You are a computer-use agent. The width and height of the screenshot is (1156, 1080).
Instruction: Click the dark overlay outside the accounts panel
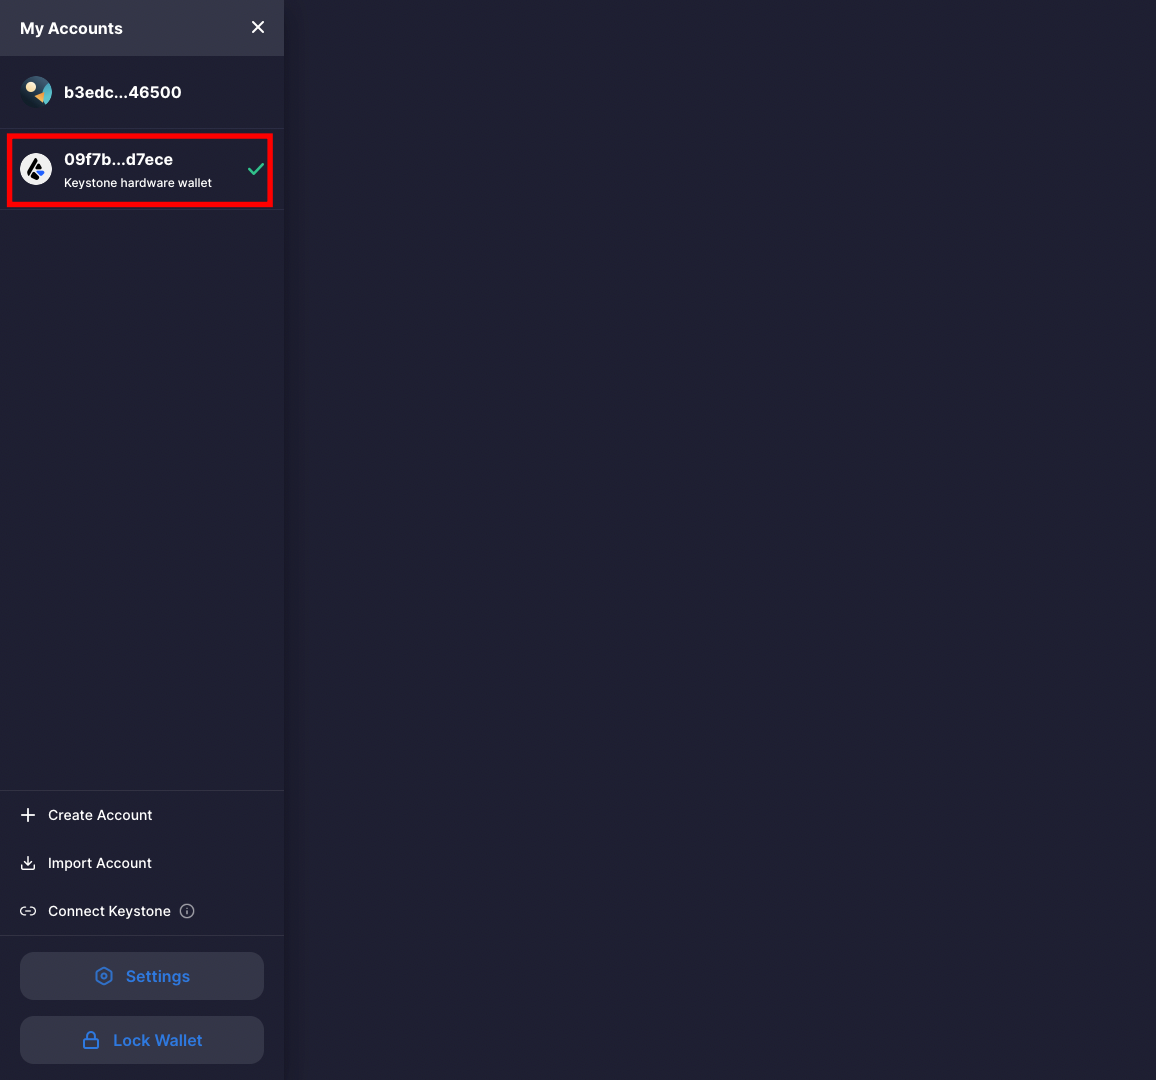720,540
